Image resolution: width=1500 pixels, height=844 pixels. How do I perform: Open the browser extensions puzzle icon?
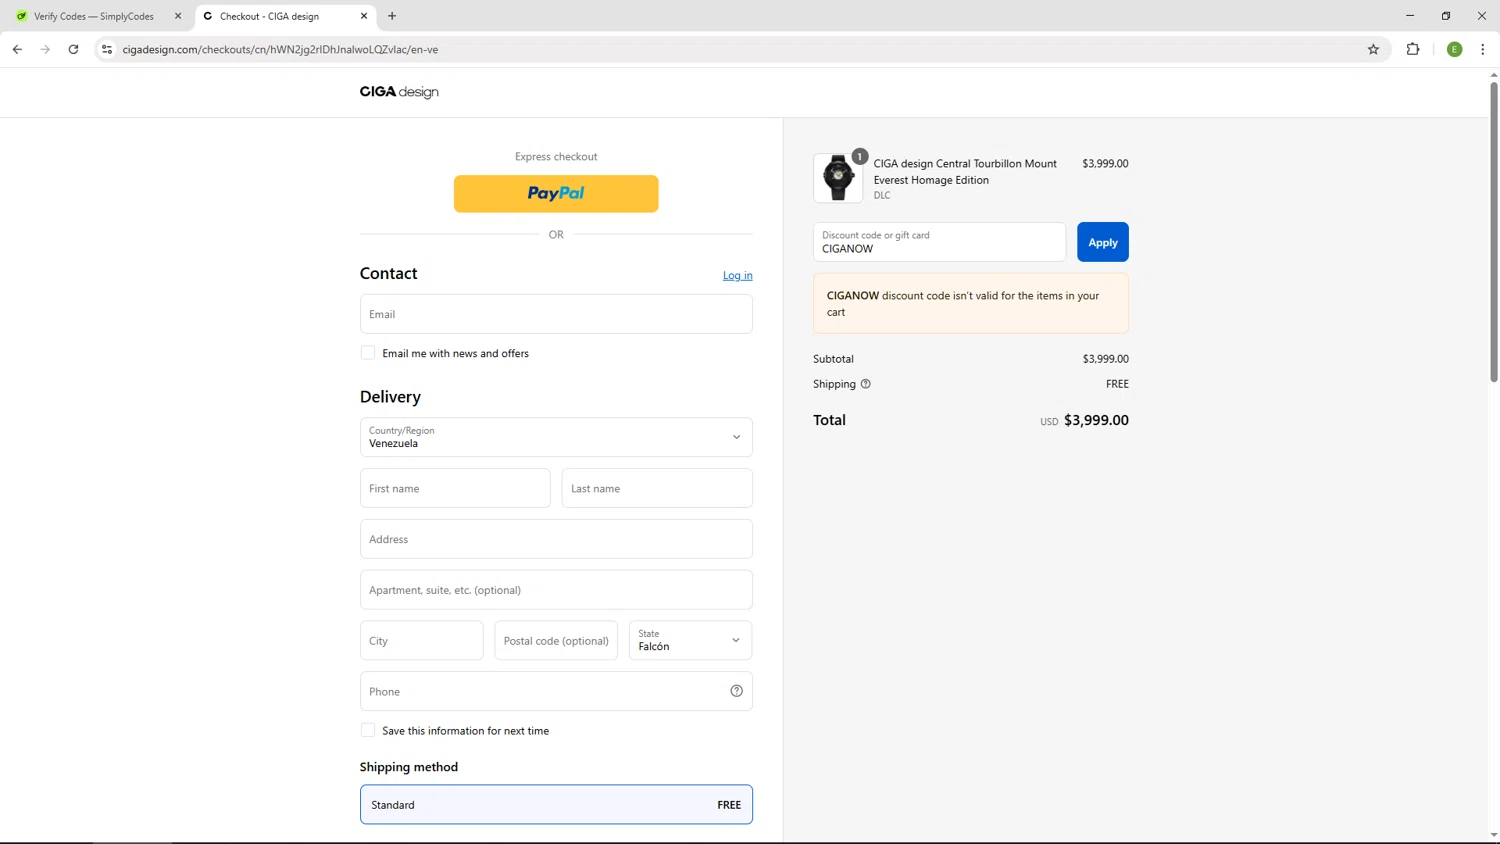point(1413,49)
